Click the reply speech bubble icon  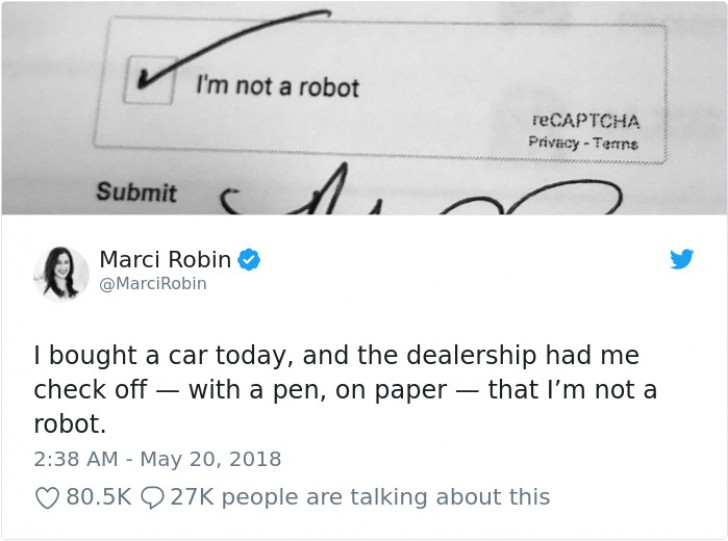152,498
